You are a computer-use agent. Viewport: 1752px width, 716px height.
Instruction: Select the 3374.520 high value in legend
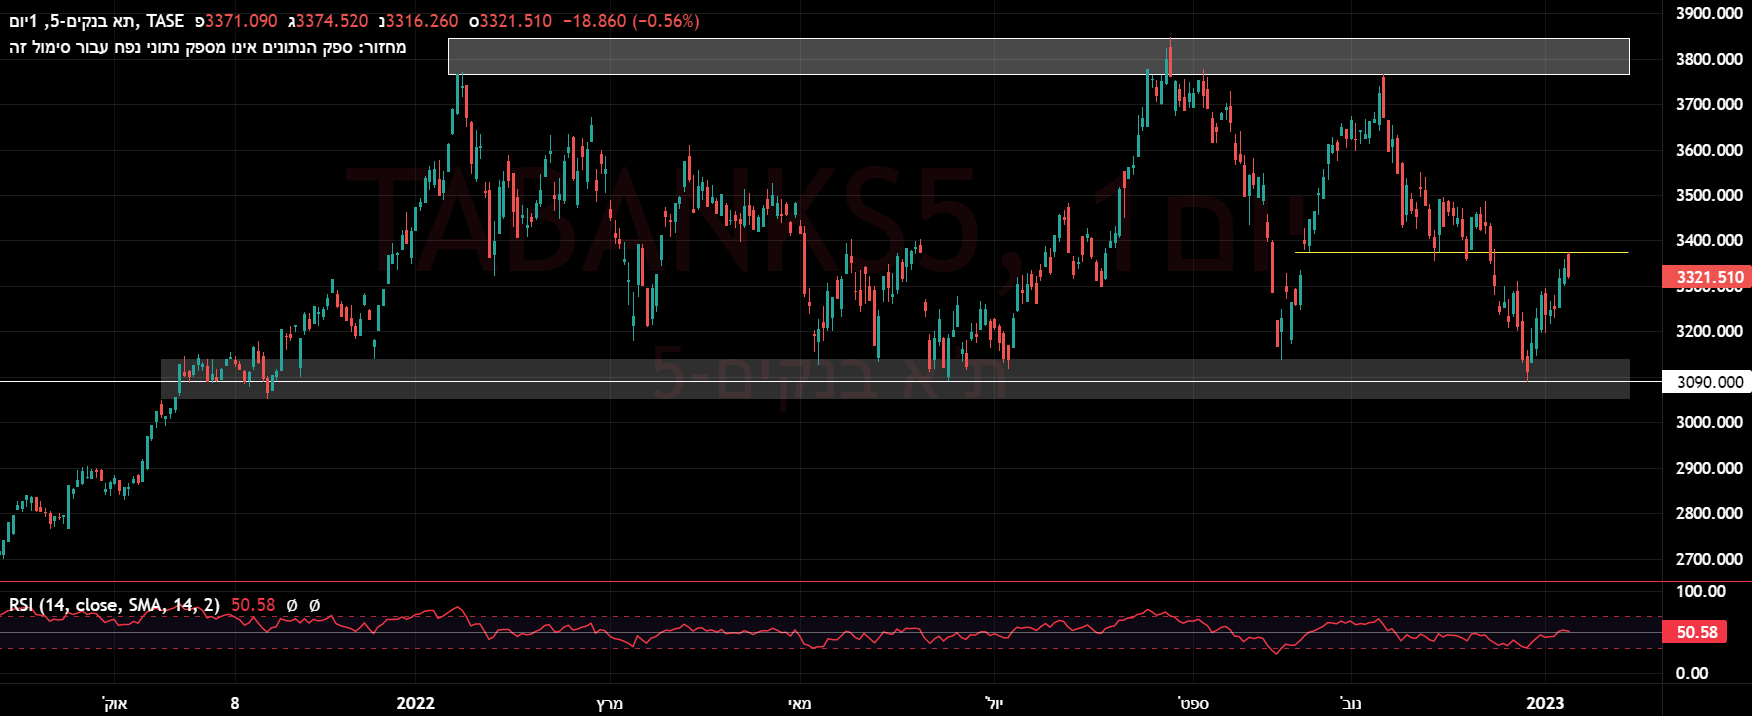(x=332, y=21)
